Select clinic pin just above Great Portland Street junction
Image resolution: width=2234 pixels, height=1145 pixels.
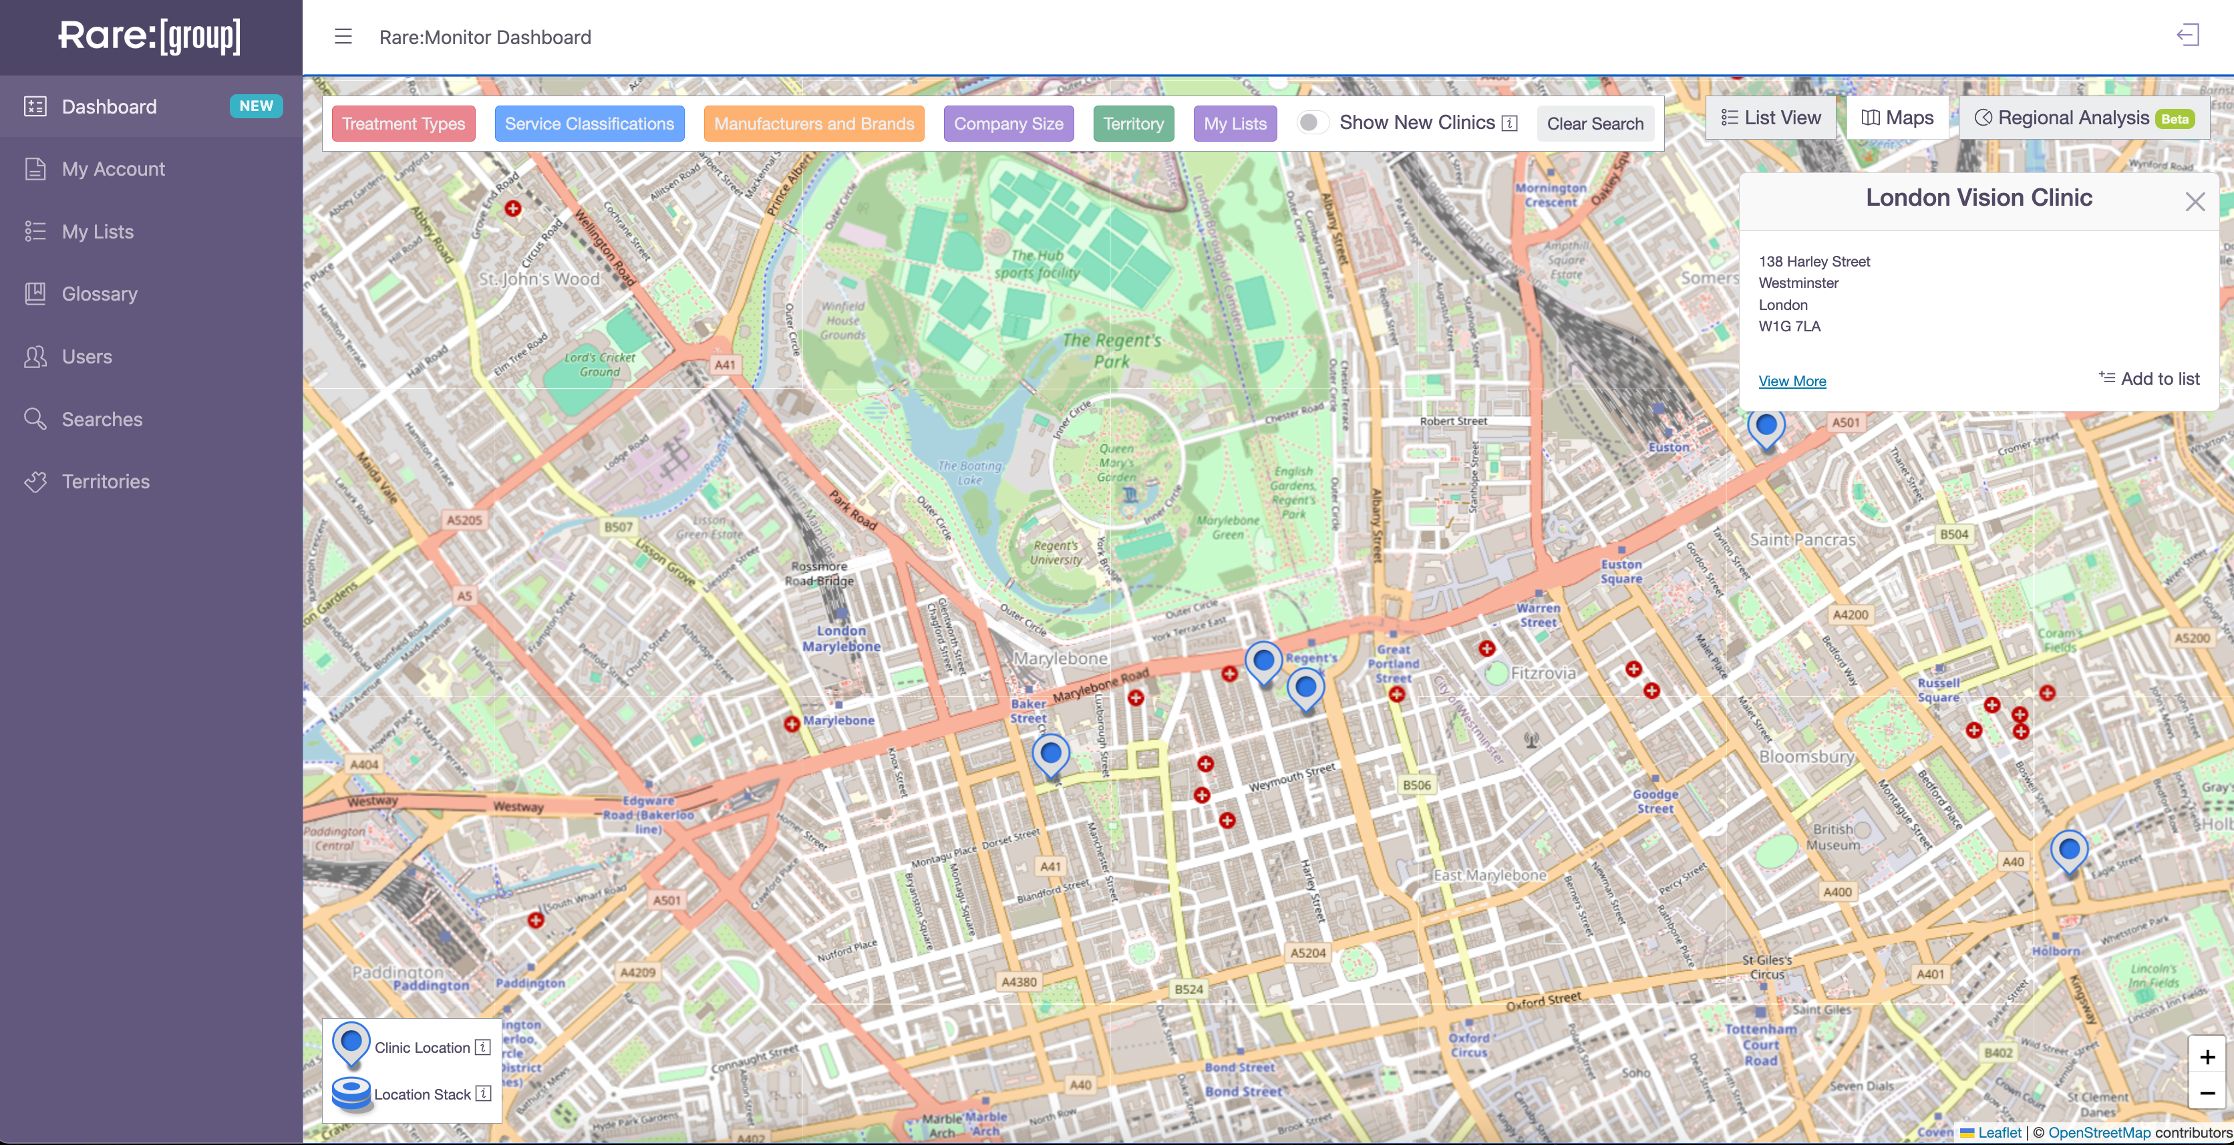tap(1306, 690)
